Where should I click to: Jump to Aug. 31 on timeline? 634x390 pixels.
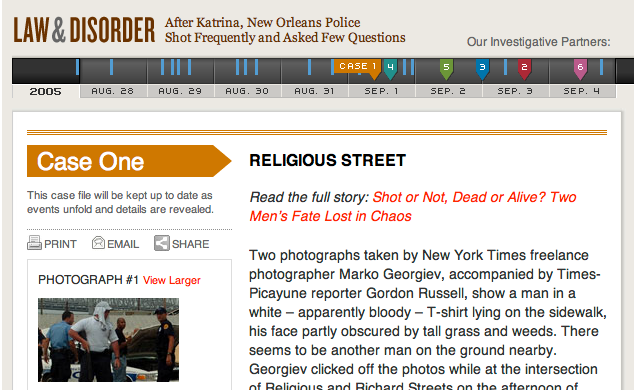pyautogui.click(x=315, y=91)
